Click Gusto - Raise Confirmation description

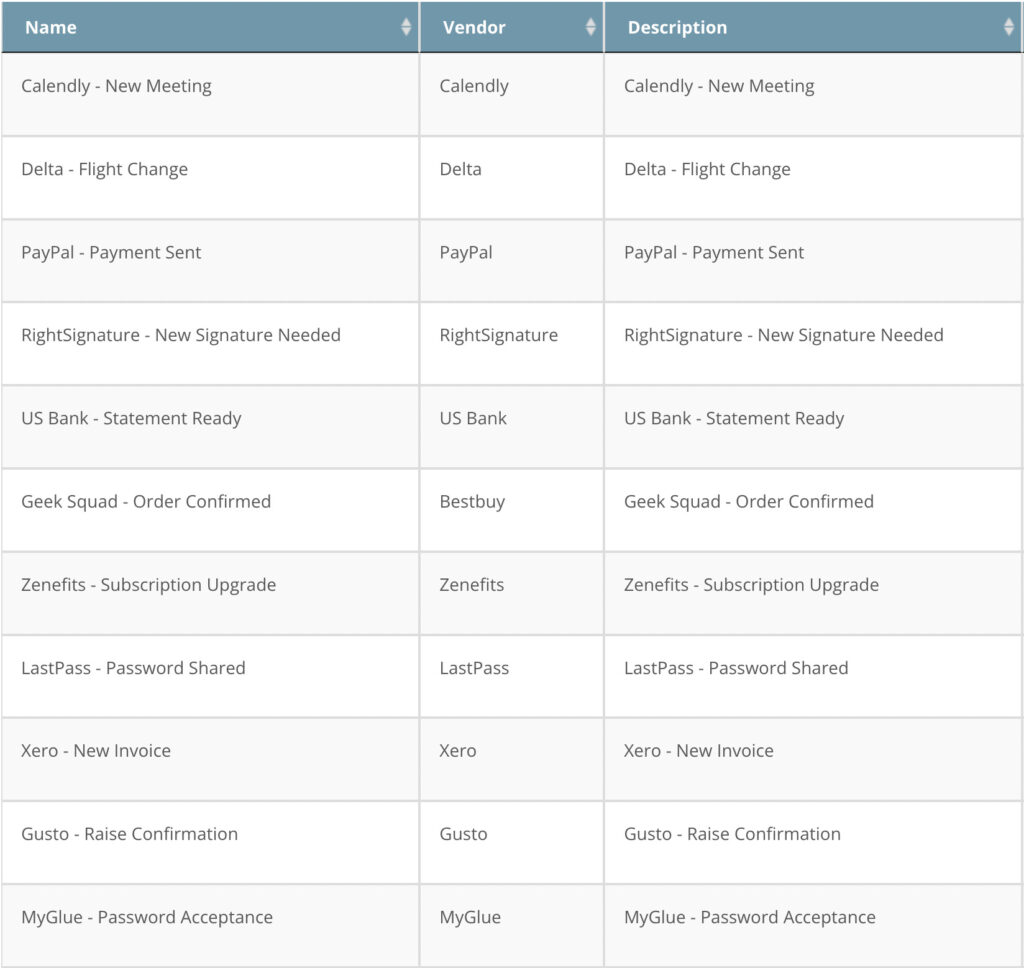point(732,833)
